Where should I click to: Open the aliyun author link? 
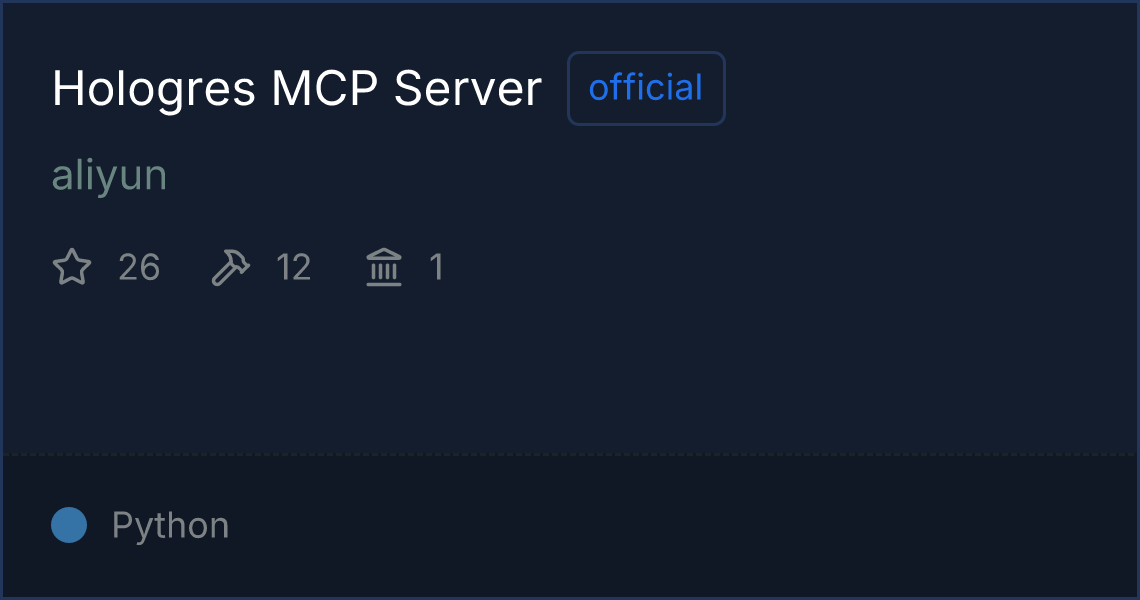point(109,175)
